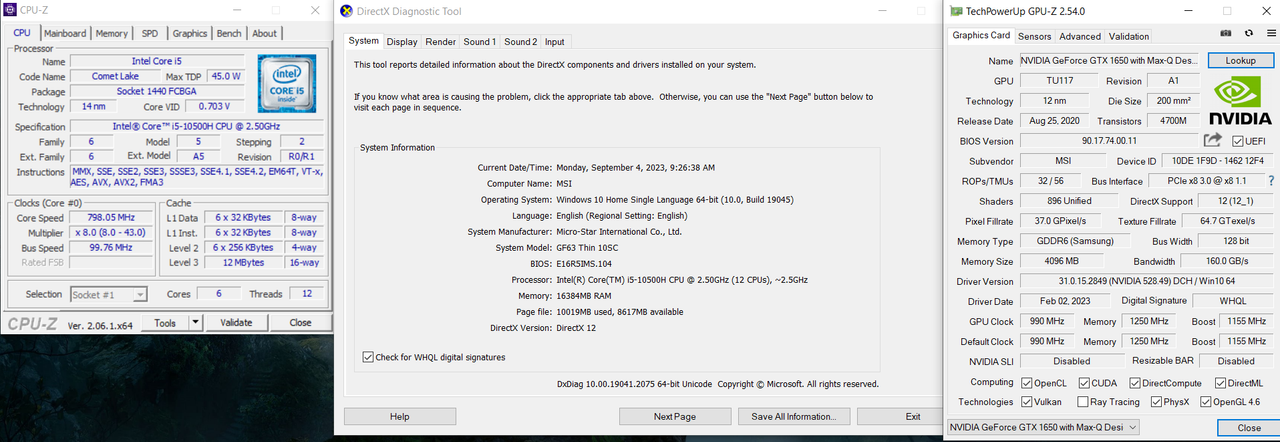Open the Validation tab in GPU-Z
This screenshot has width=1280, height=442.
1129,36
